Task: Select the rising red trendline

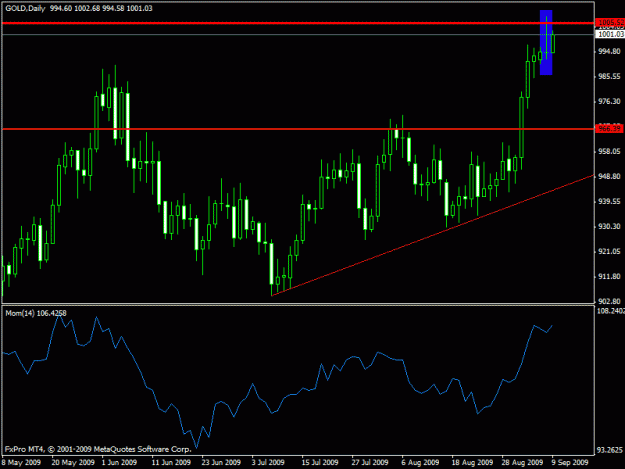Action: coord(432,235)
